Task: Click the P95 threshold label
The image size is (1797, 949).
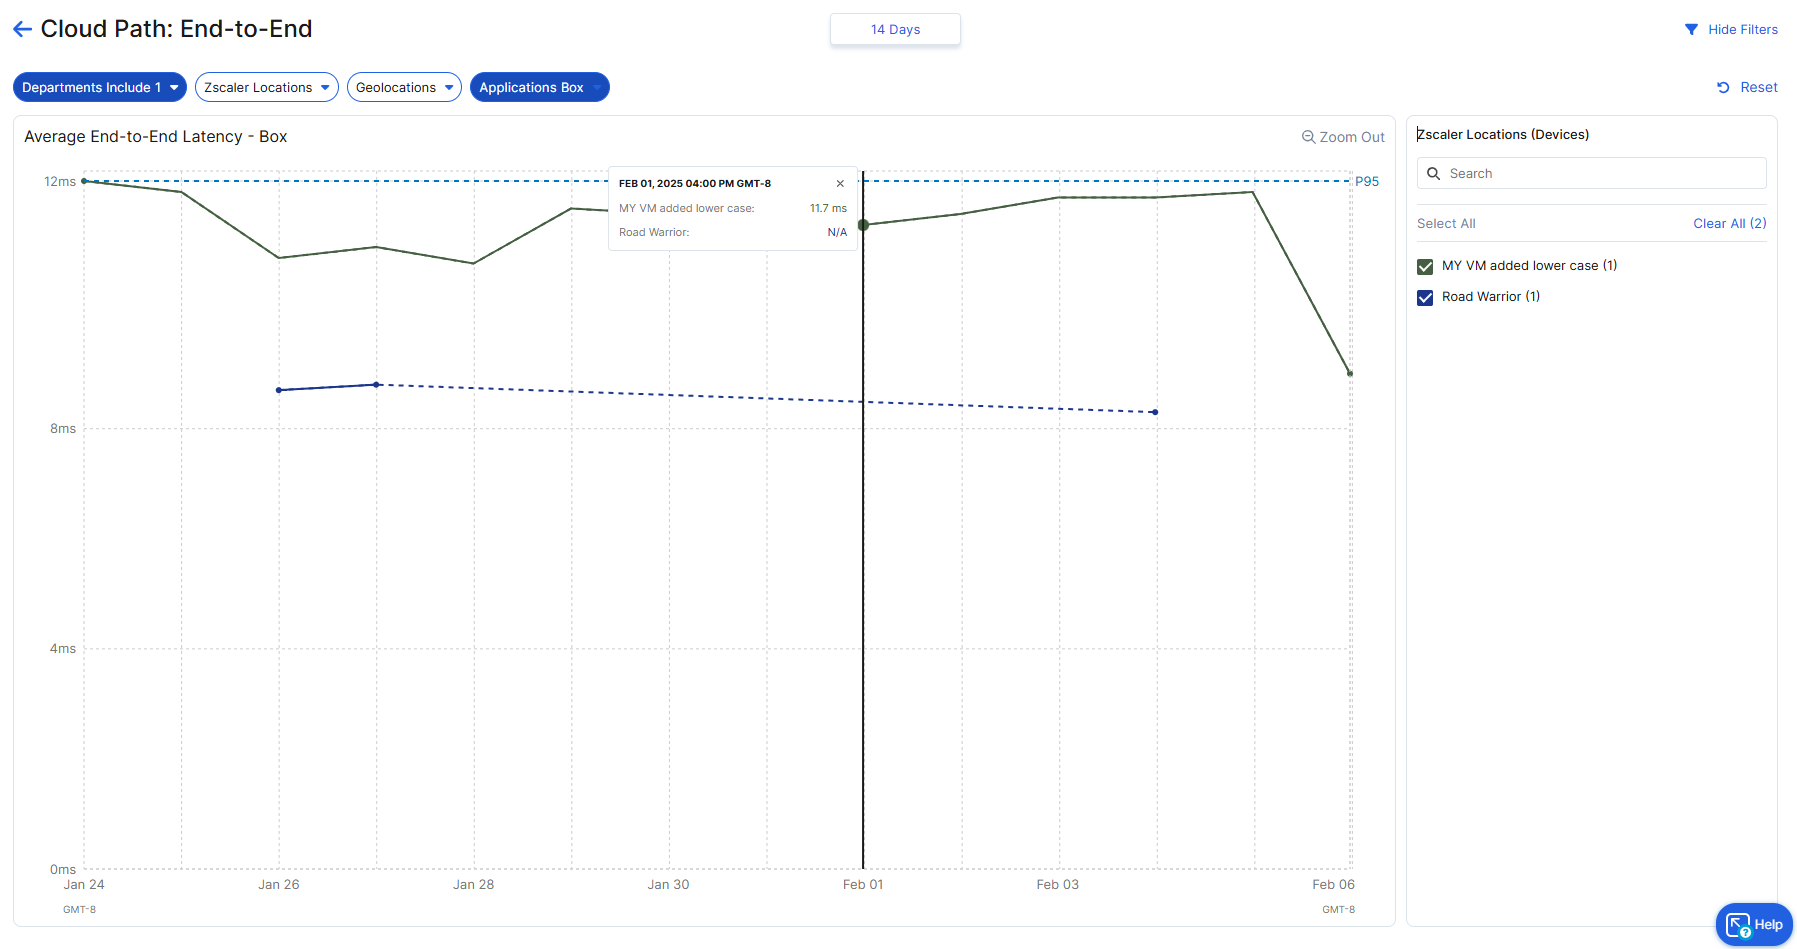Action: point(1366,182)
